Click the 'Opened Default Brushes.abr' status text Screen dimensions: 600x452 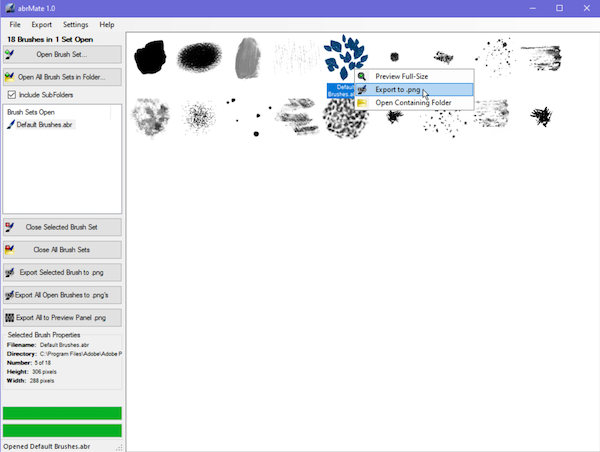point(47,446)
